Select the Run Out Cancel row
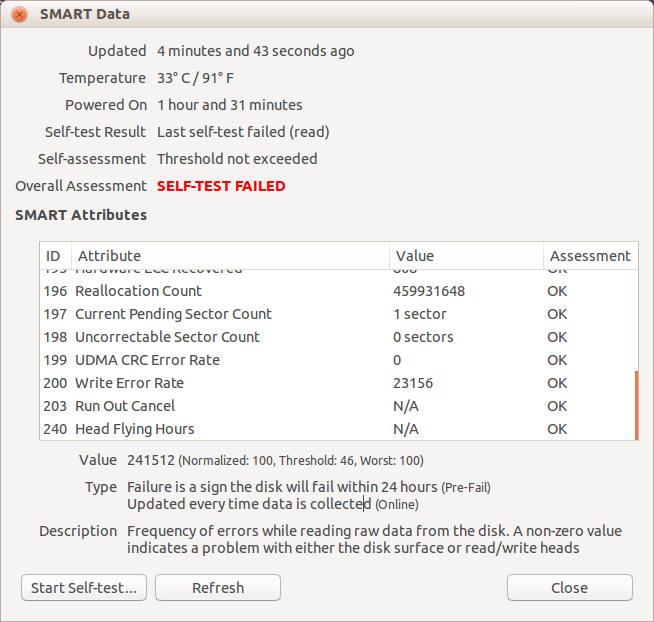 [125, 406]
